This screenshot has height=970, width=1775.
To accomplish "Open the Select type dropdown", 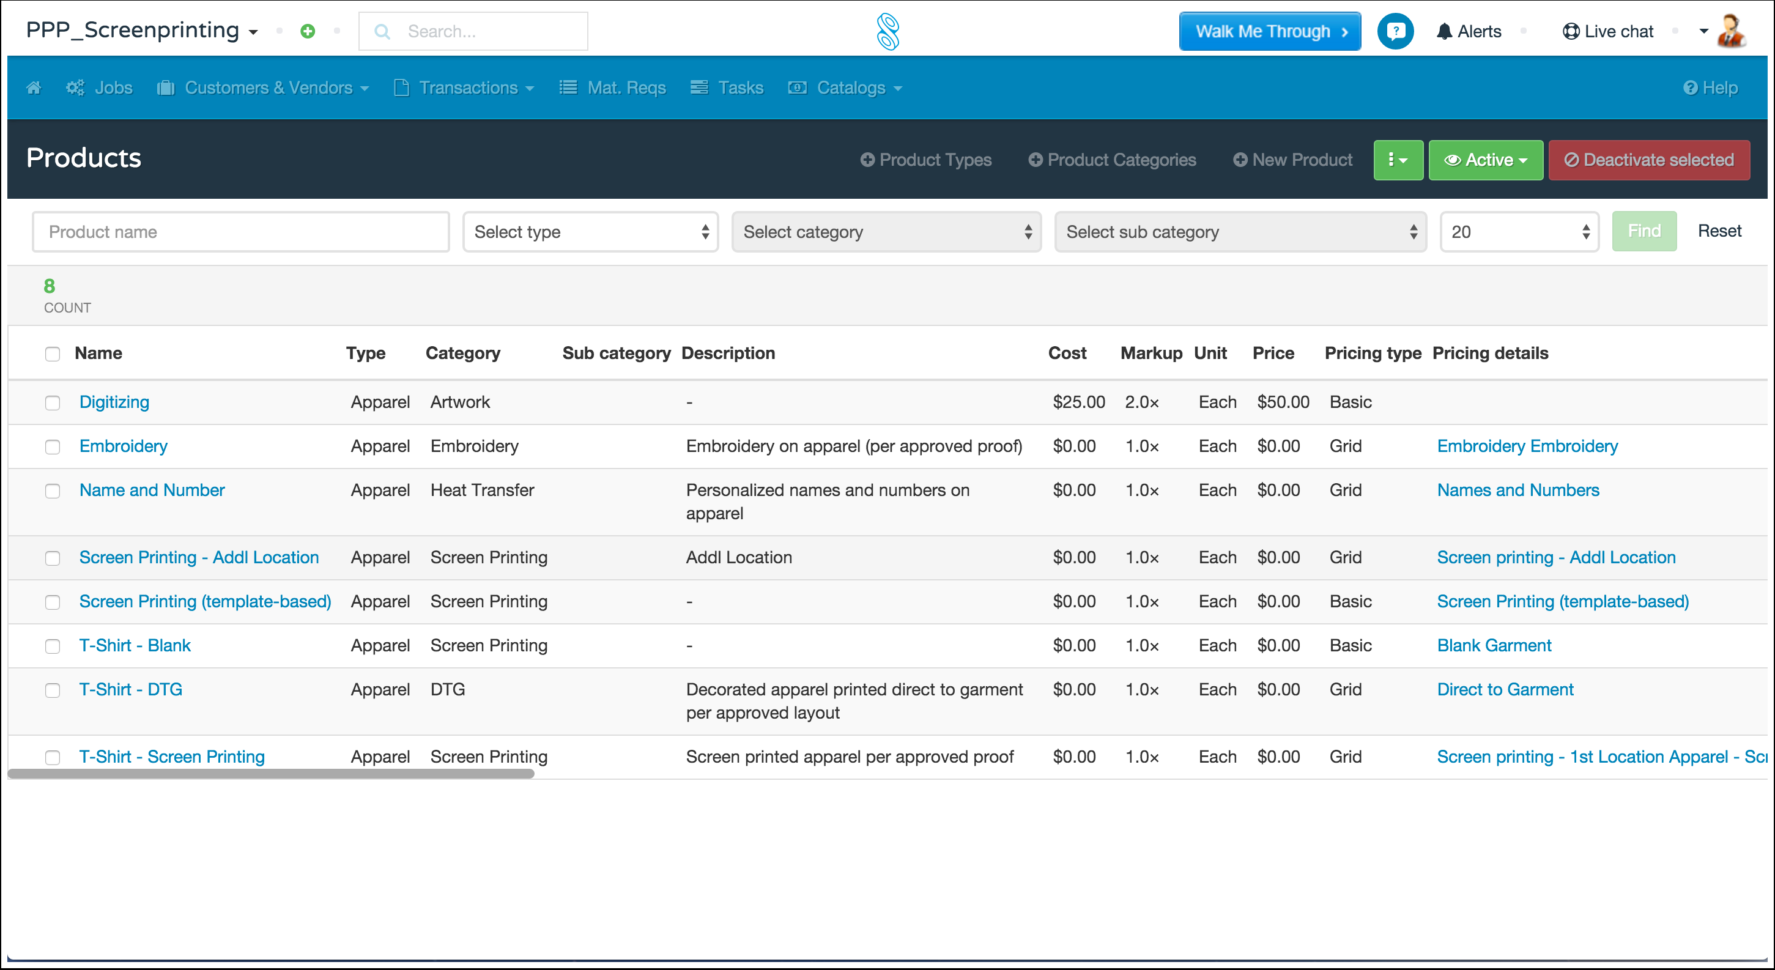I will point(590,232).
